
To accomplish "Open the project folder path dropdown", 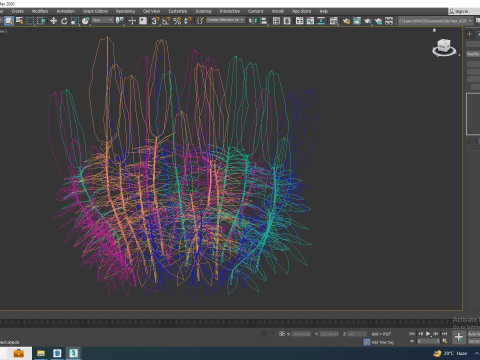I will tap(436, 21).
